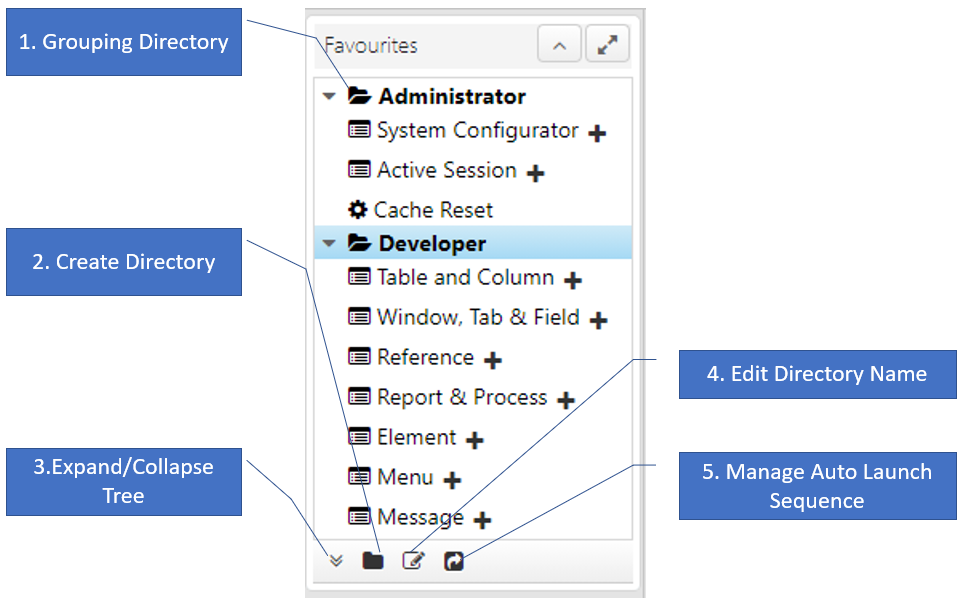Click plus icon next to Table and Column

[x=573, y=281]
